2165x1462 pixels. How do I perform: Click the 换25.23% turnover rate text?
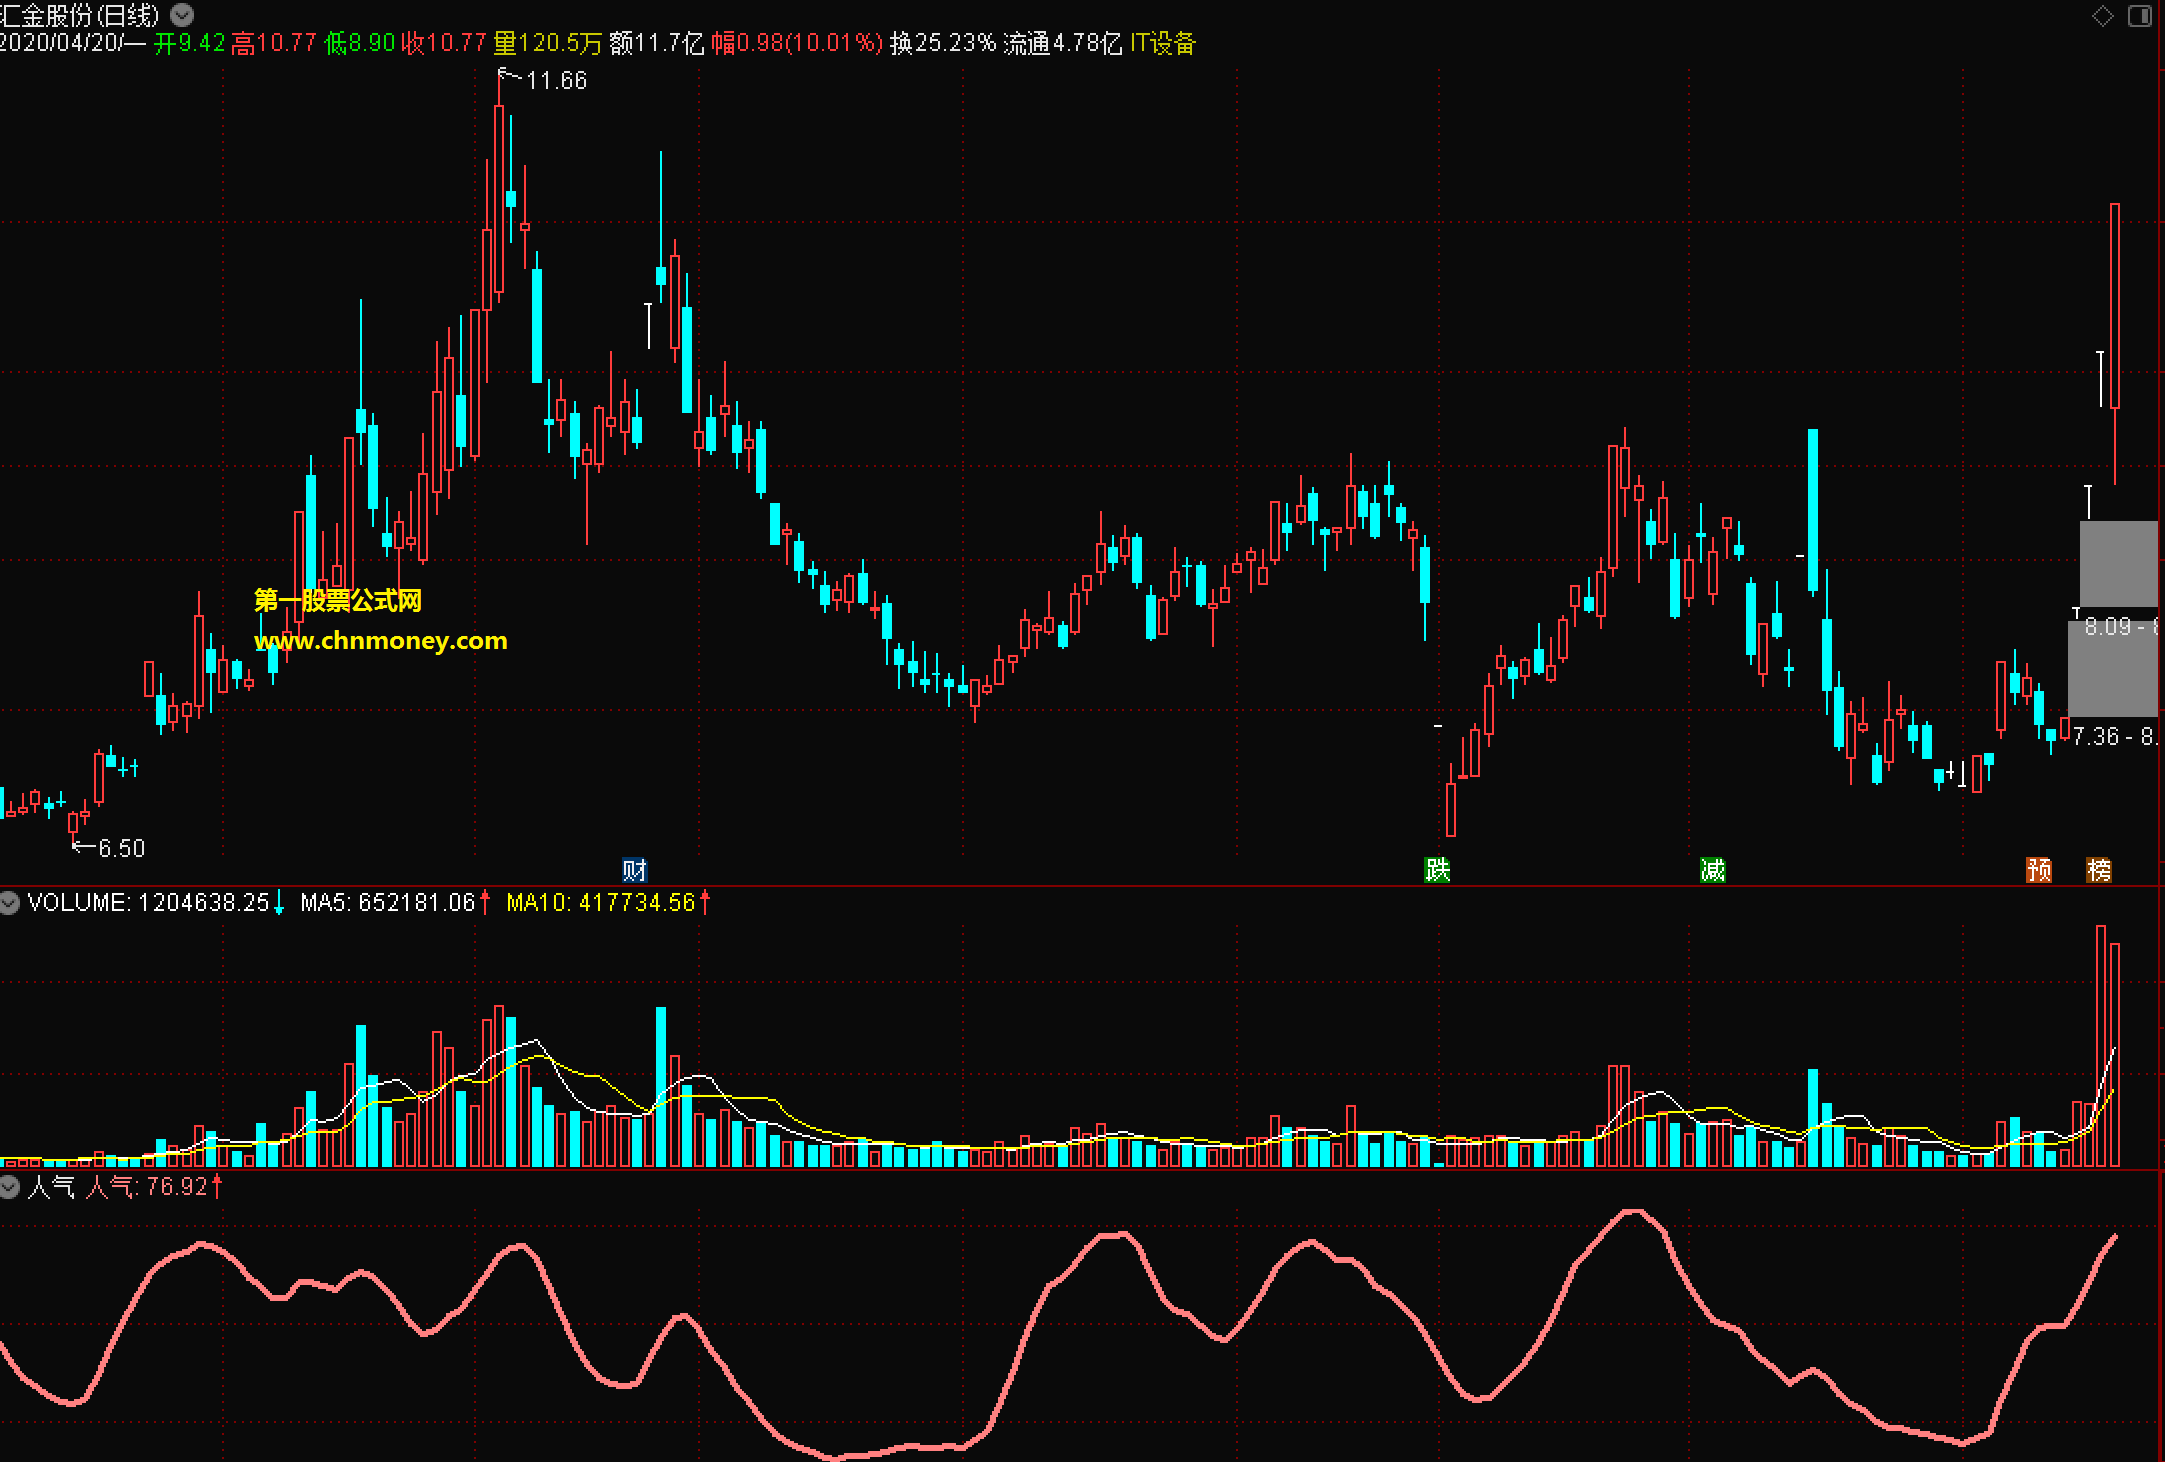pos(943,43)
